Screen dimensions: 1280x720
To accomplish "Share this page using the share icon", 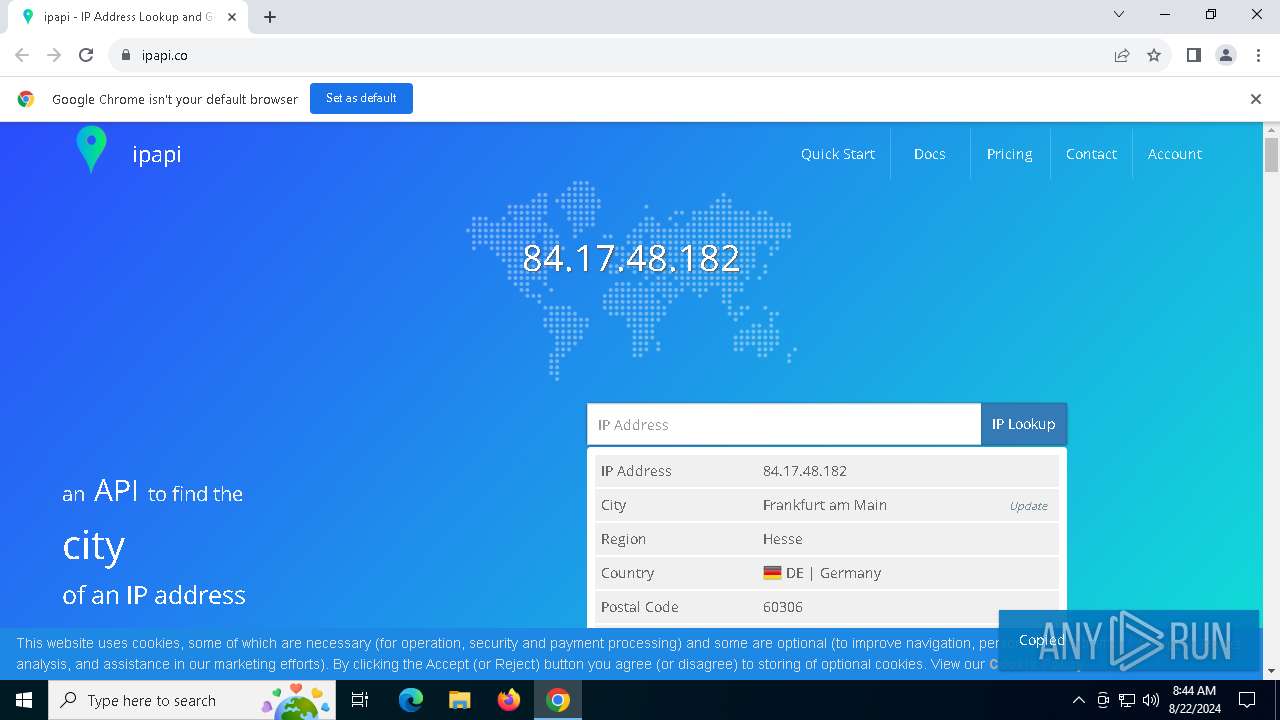I will coord(1122,55).
